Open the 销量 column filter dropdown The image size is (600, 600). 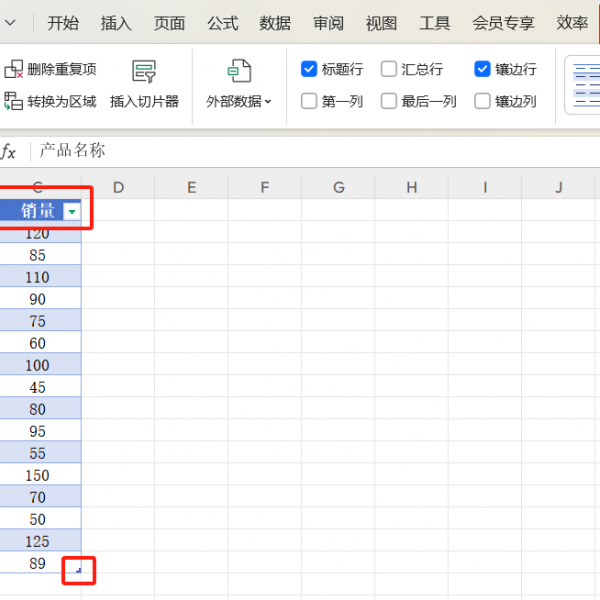[x=71, y=211]
